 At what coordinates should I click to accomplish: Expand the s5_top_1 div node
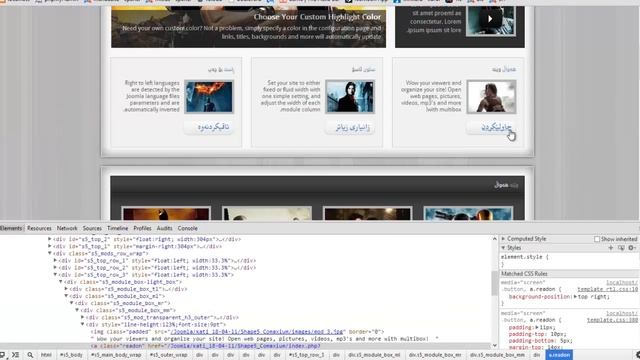(50, 246)
